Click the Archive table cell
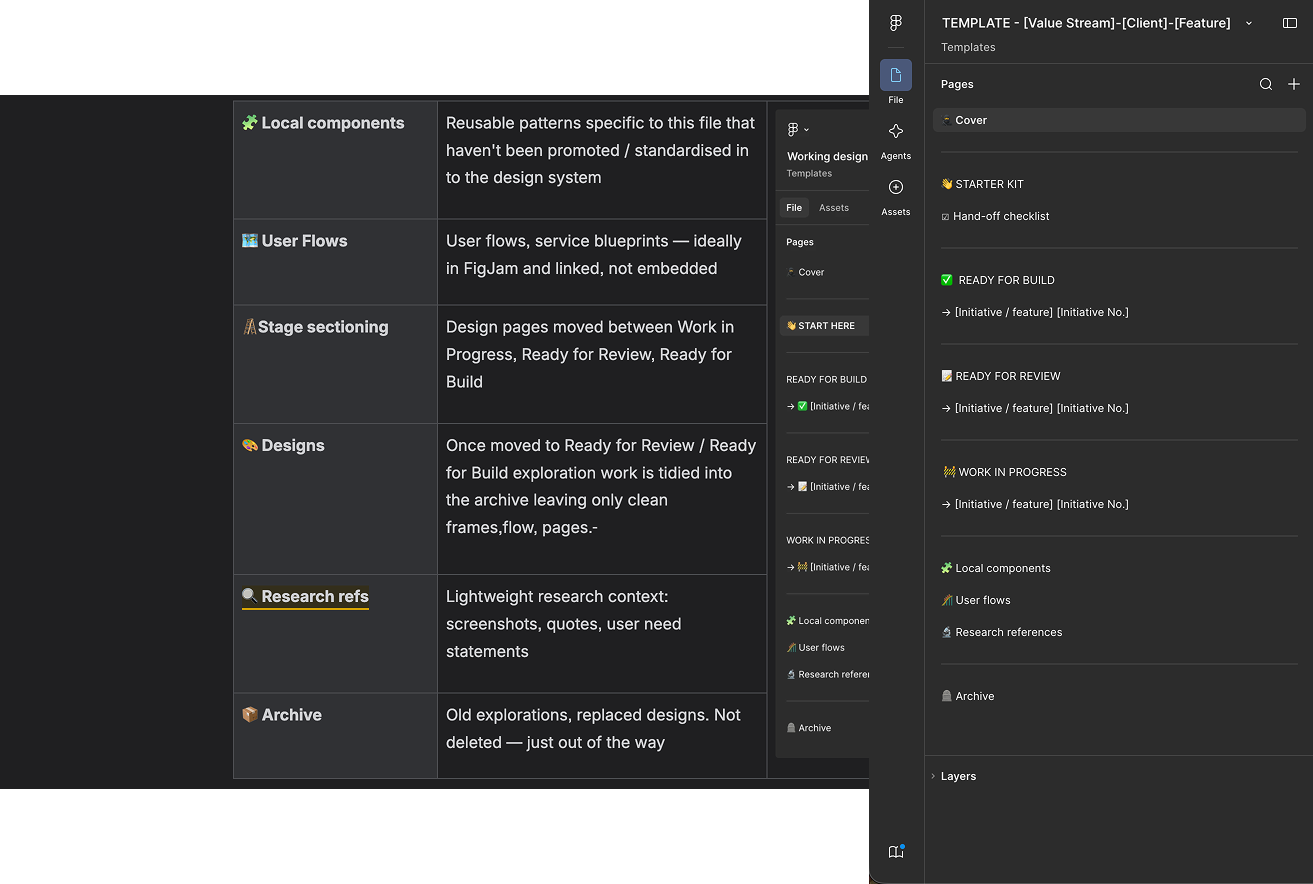Viewport: 1313px width, 884px height. click(x=335, y=736)
